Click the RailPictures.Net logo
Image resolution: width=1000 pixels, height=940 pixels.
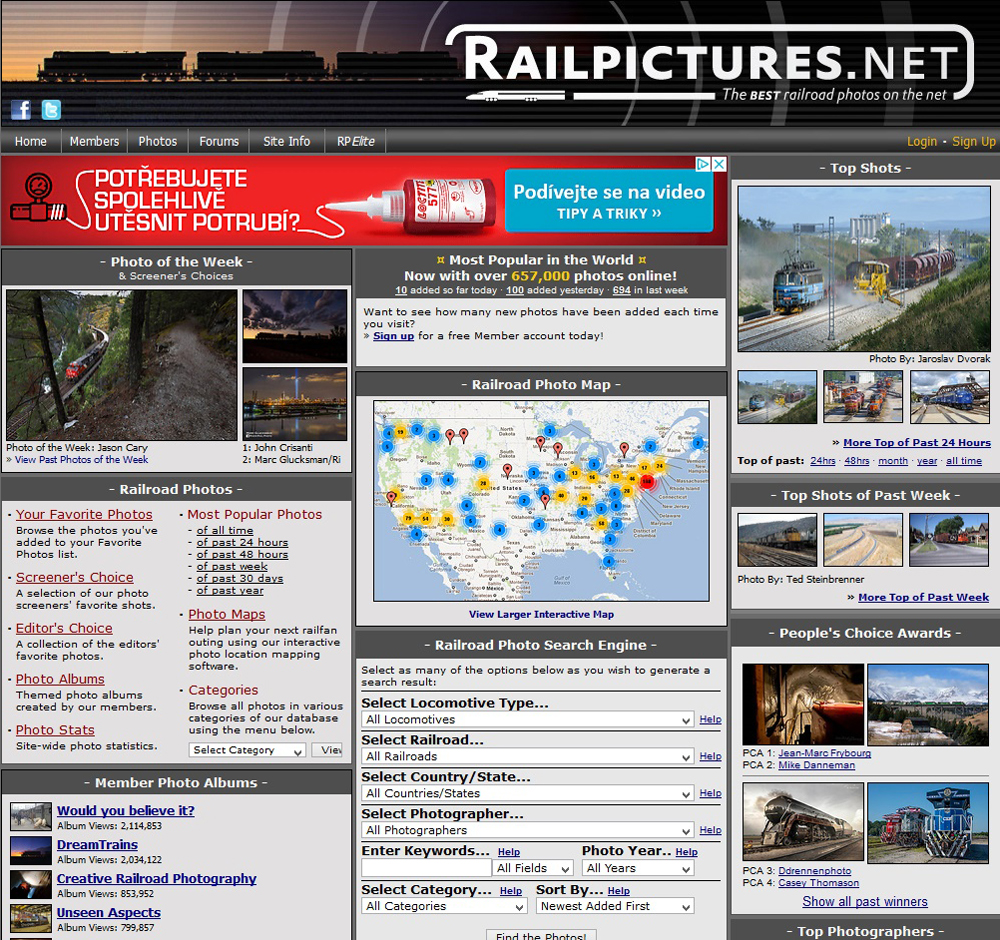709,65
